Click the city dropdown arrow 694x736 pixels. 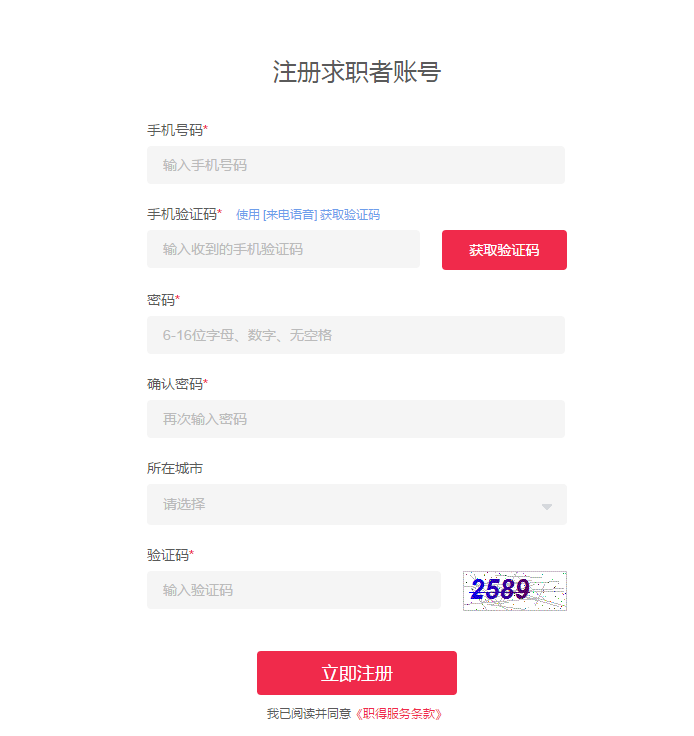(547, 506)
